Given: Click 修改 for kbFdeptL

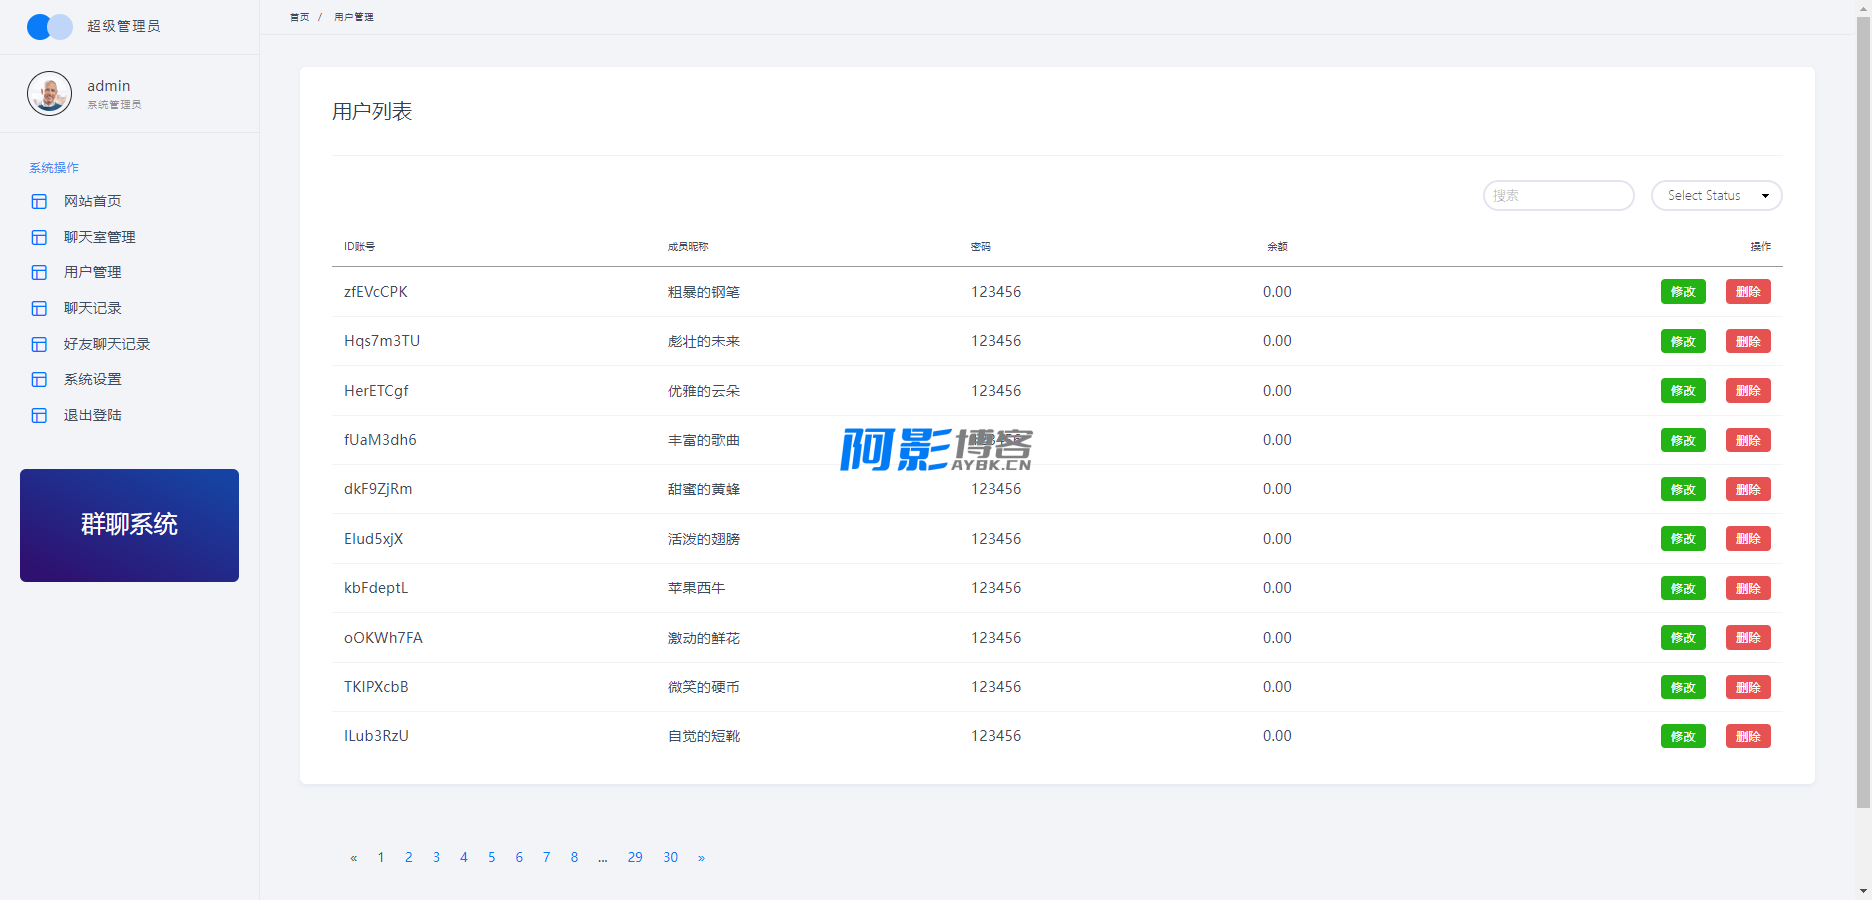Looking at the screenshot, I should click(x=1683, y=588).
